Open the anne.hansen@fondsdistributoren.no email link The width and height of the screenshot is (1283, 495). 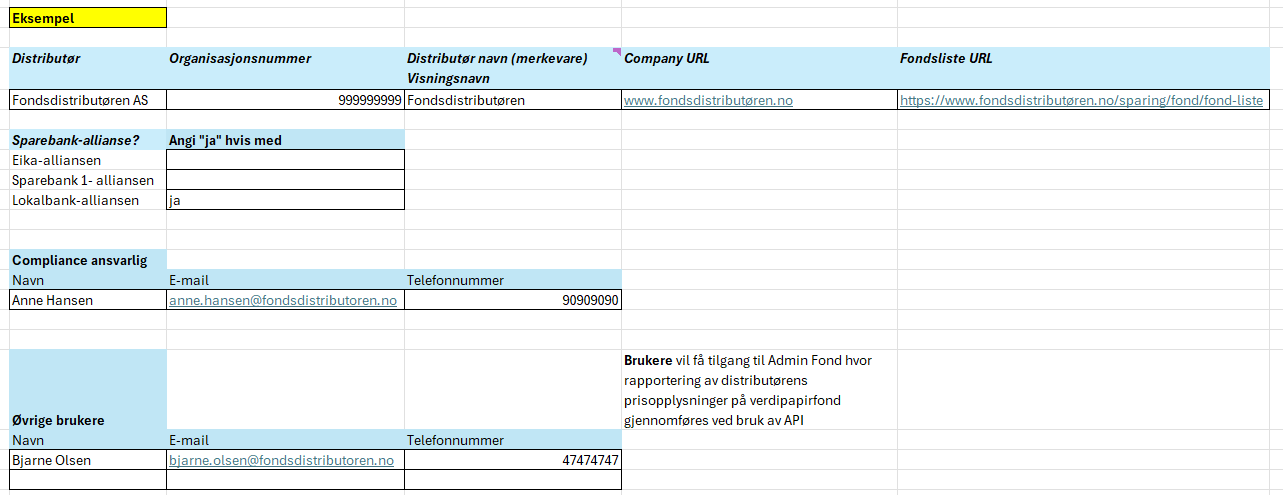pos(283,300)
